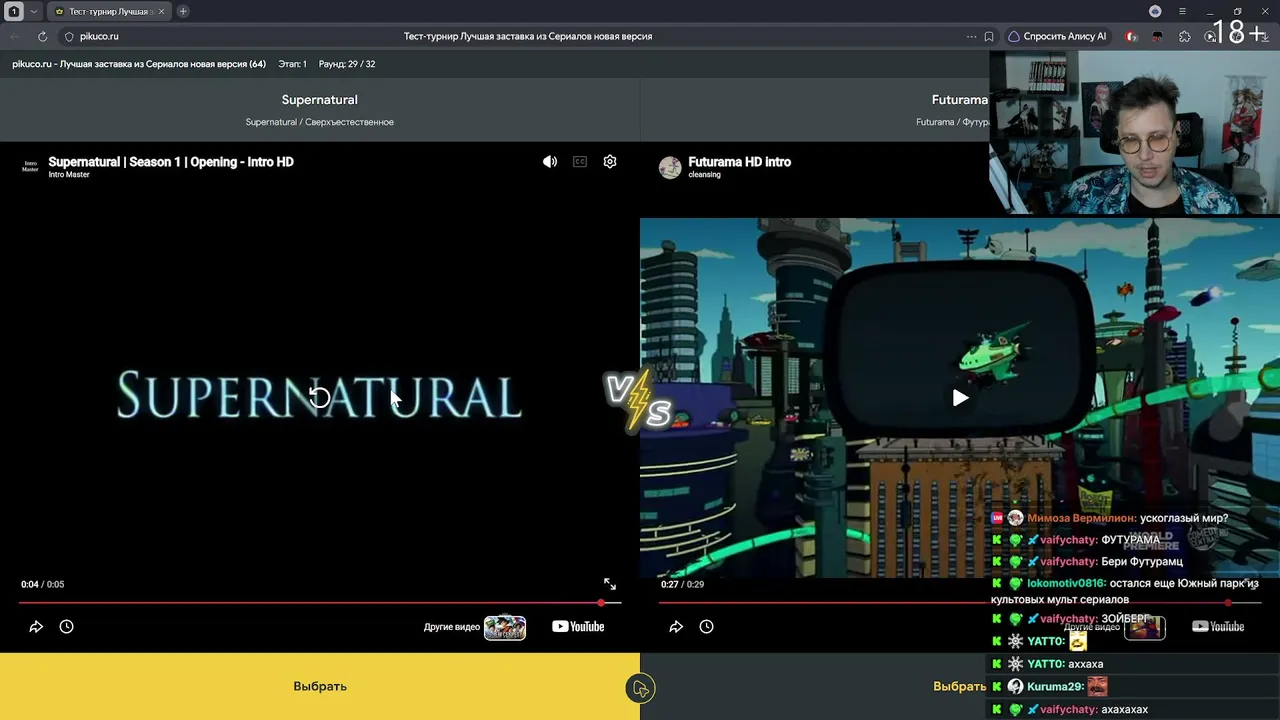
Task: Replay the Supernatural intro video
Action: 319,398
